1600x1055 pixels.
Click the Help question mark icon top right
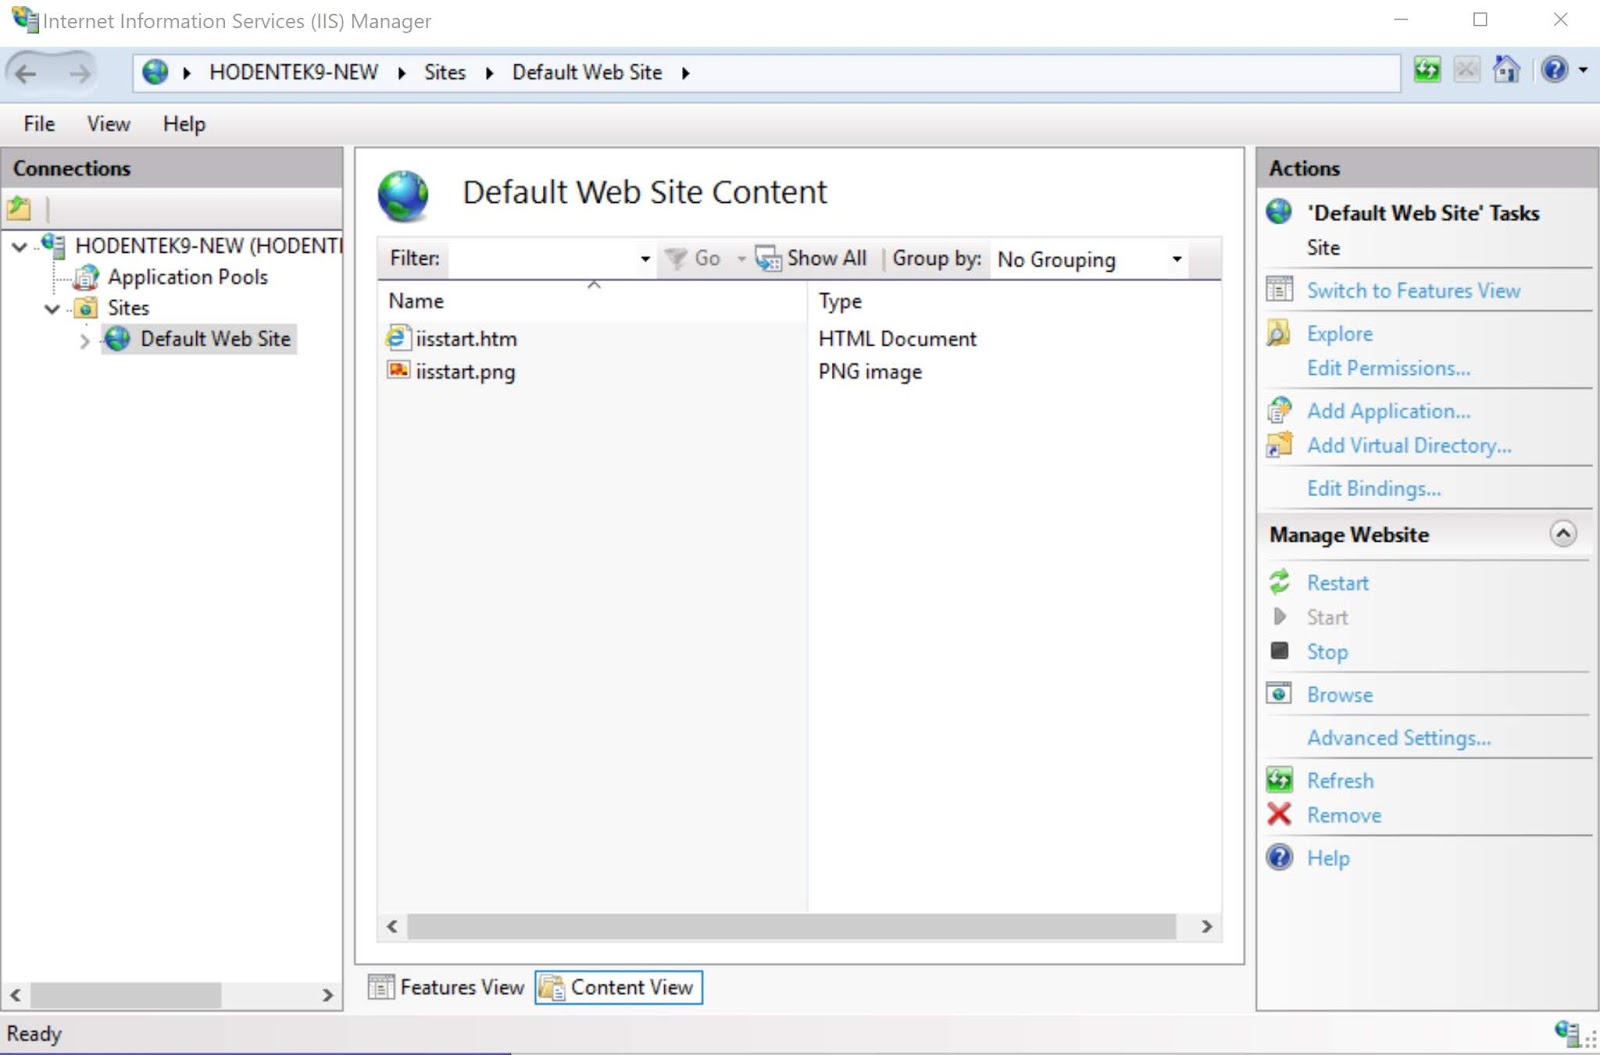point(1555,70)
